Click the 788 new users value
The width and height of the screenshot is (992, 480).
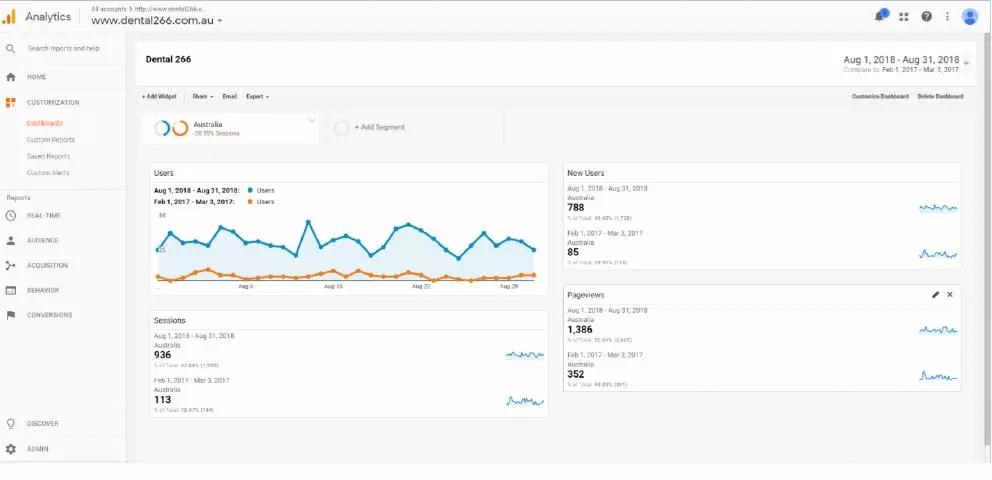[x=576, y=207]
